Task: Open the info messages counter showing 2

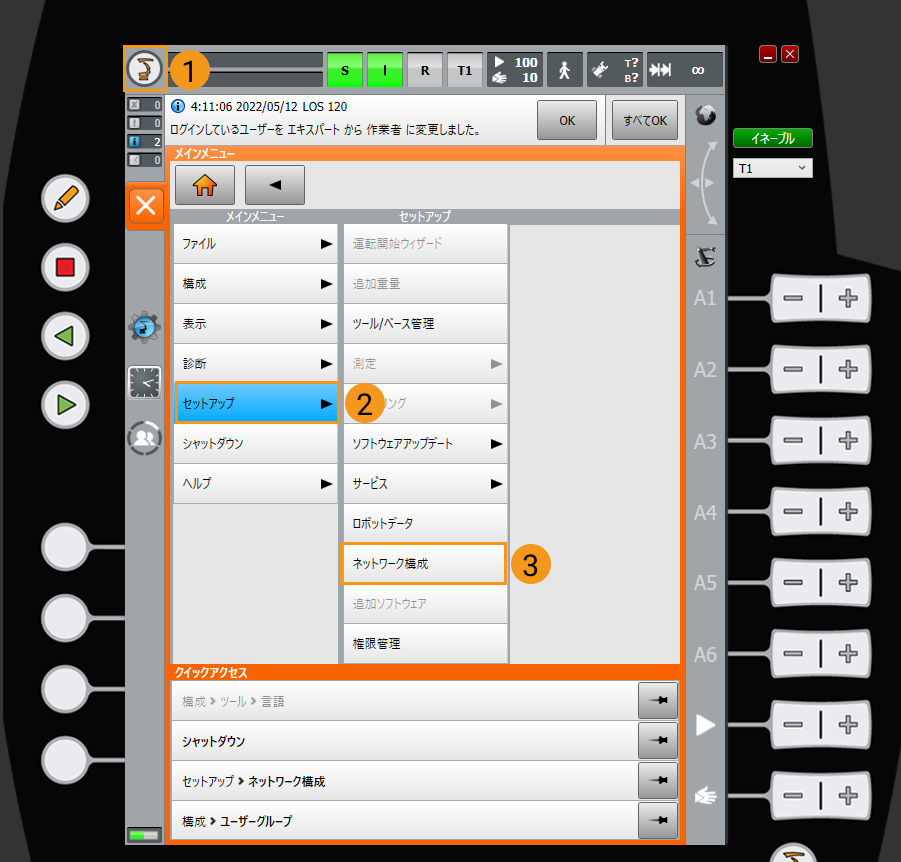Action: coord(144,141)
